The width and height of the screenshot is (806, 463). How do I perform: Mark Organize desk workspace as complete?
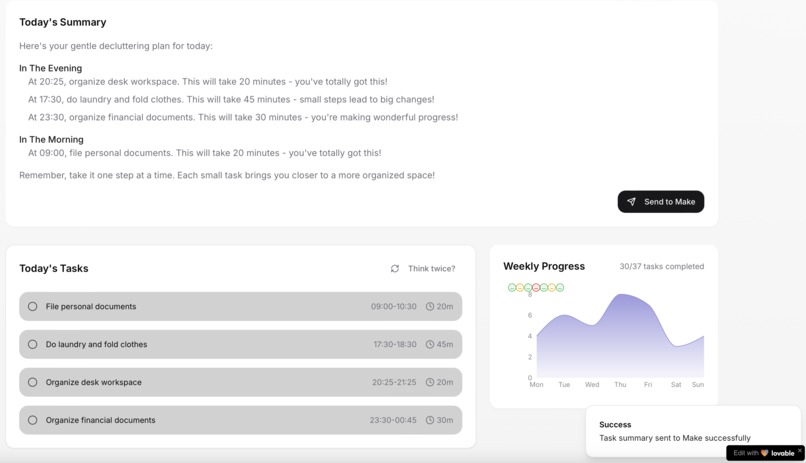point(32,382)
